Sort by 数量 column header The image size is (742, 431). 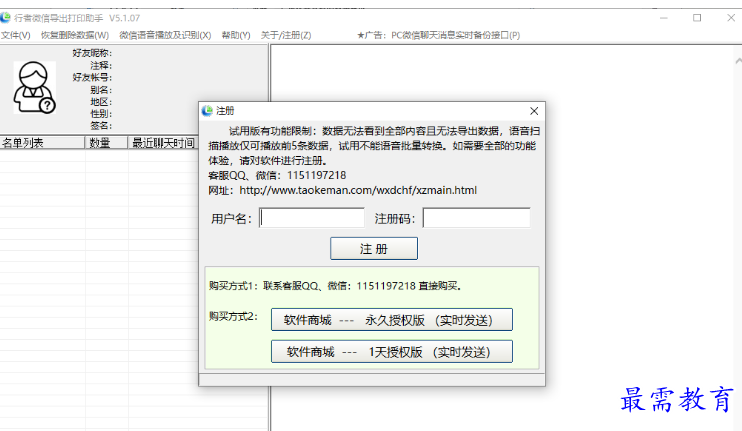(106, 142)
